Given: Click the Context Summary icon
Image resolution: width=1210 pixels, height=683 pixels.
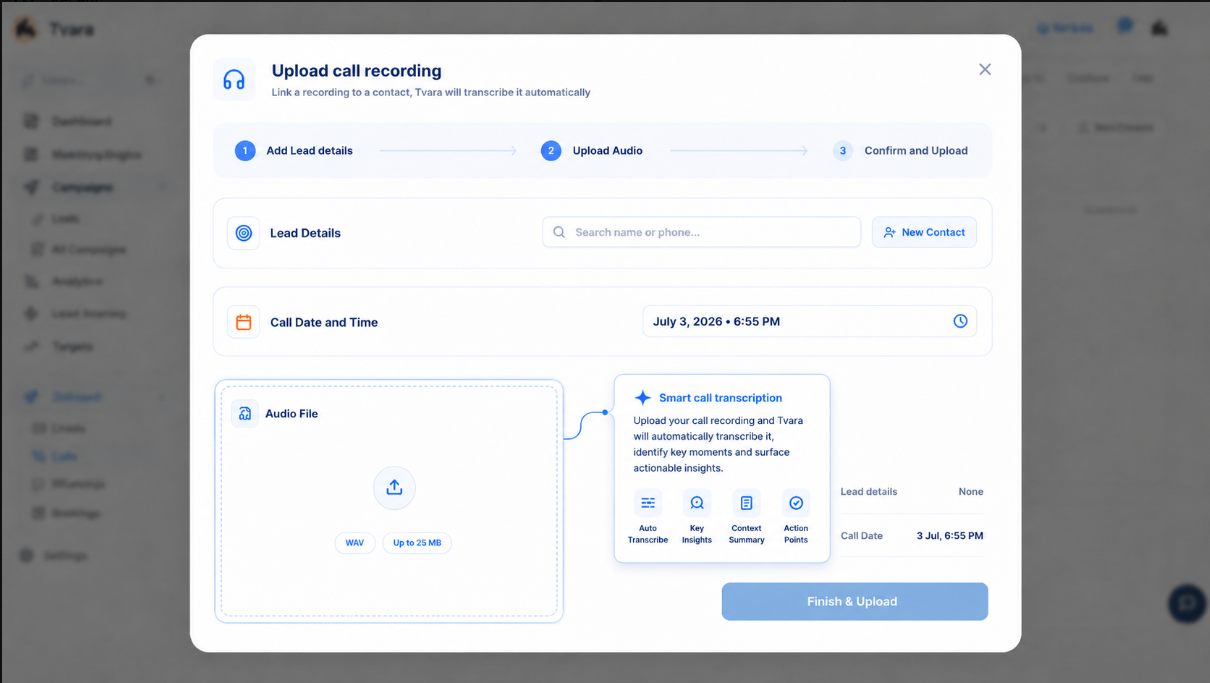Looking at the screenshot, I should [746, 503].
